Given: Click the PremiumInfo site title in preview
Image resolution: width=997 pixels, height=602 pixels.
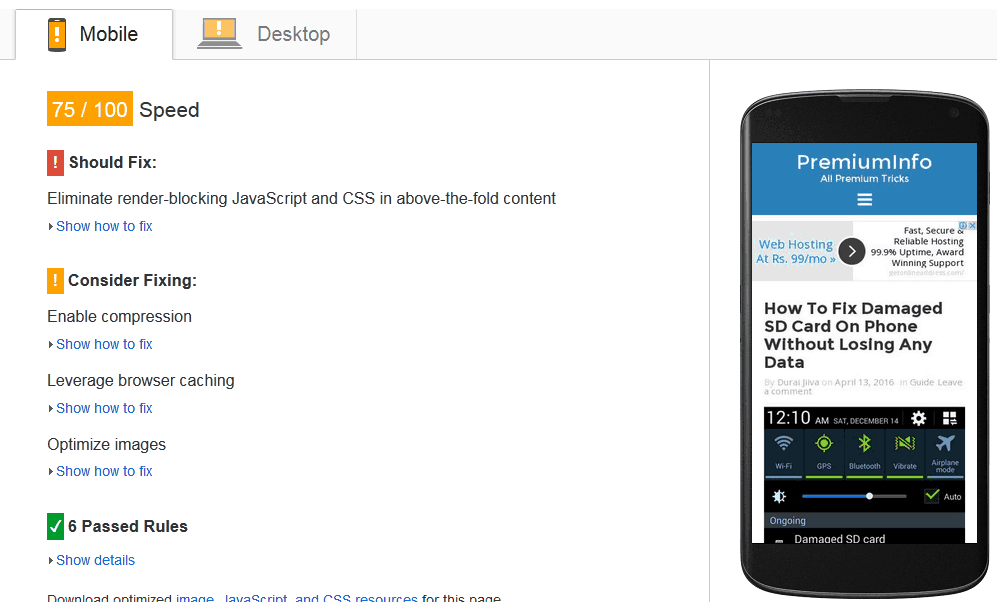Looking at the screenshot, I should pos(864,162).
